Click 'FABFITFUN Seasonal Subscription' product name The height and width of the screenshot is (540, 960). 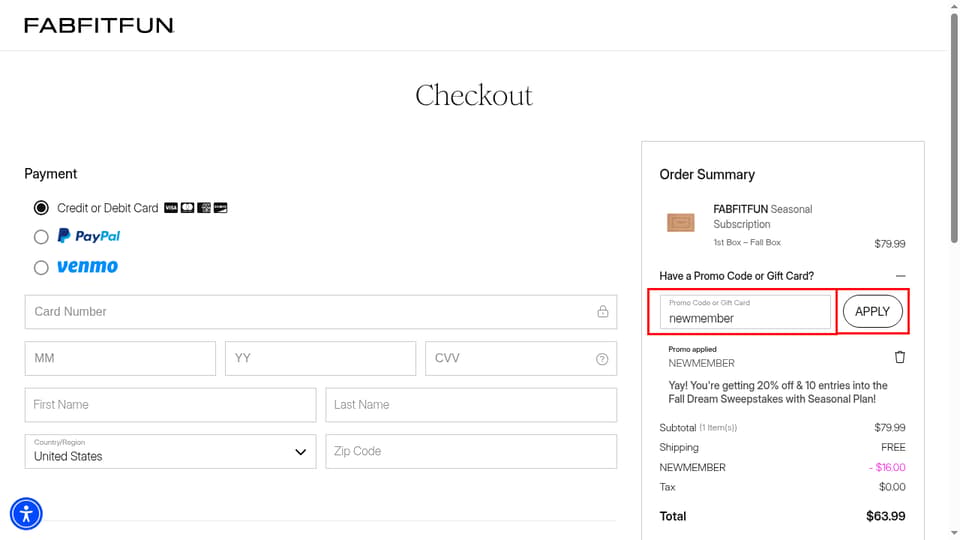763,217
